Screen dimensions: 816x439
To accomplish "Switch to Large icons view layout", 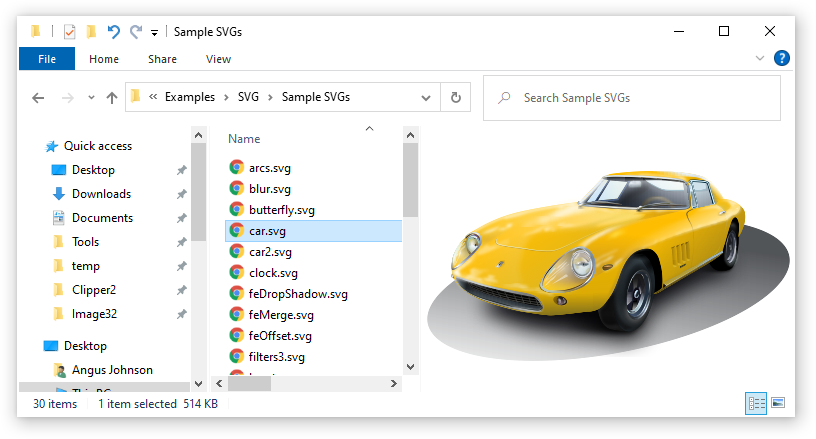I will 777,404.
